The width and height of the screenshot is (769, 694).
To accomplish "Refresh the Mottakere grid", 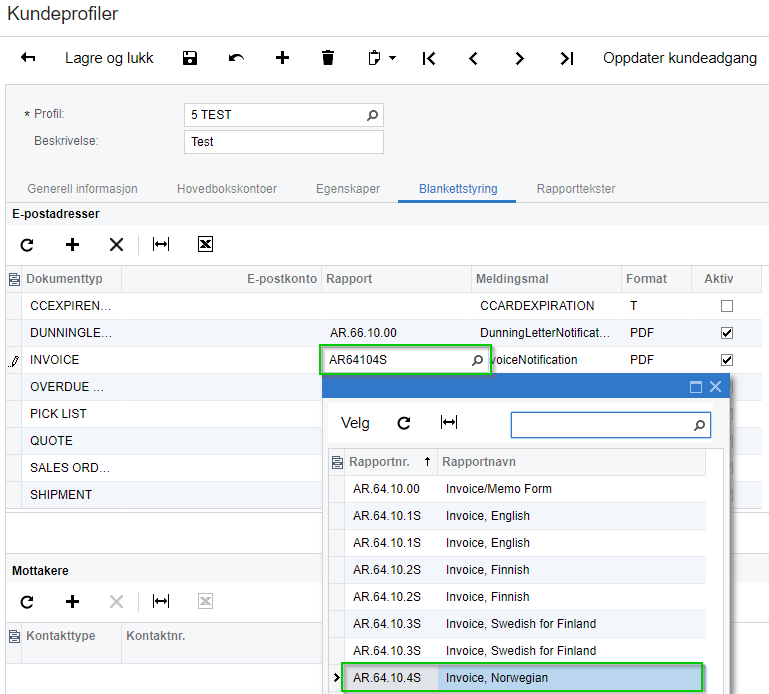I will [27, 601].
